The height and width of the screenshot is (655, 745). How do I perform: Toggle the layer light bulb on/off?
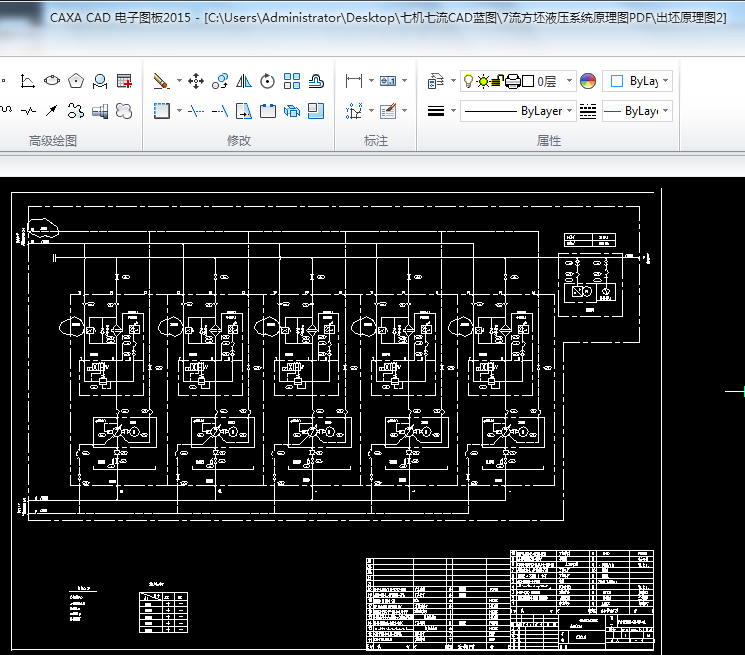(x=469, y=82)
